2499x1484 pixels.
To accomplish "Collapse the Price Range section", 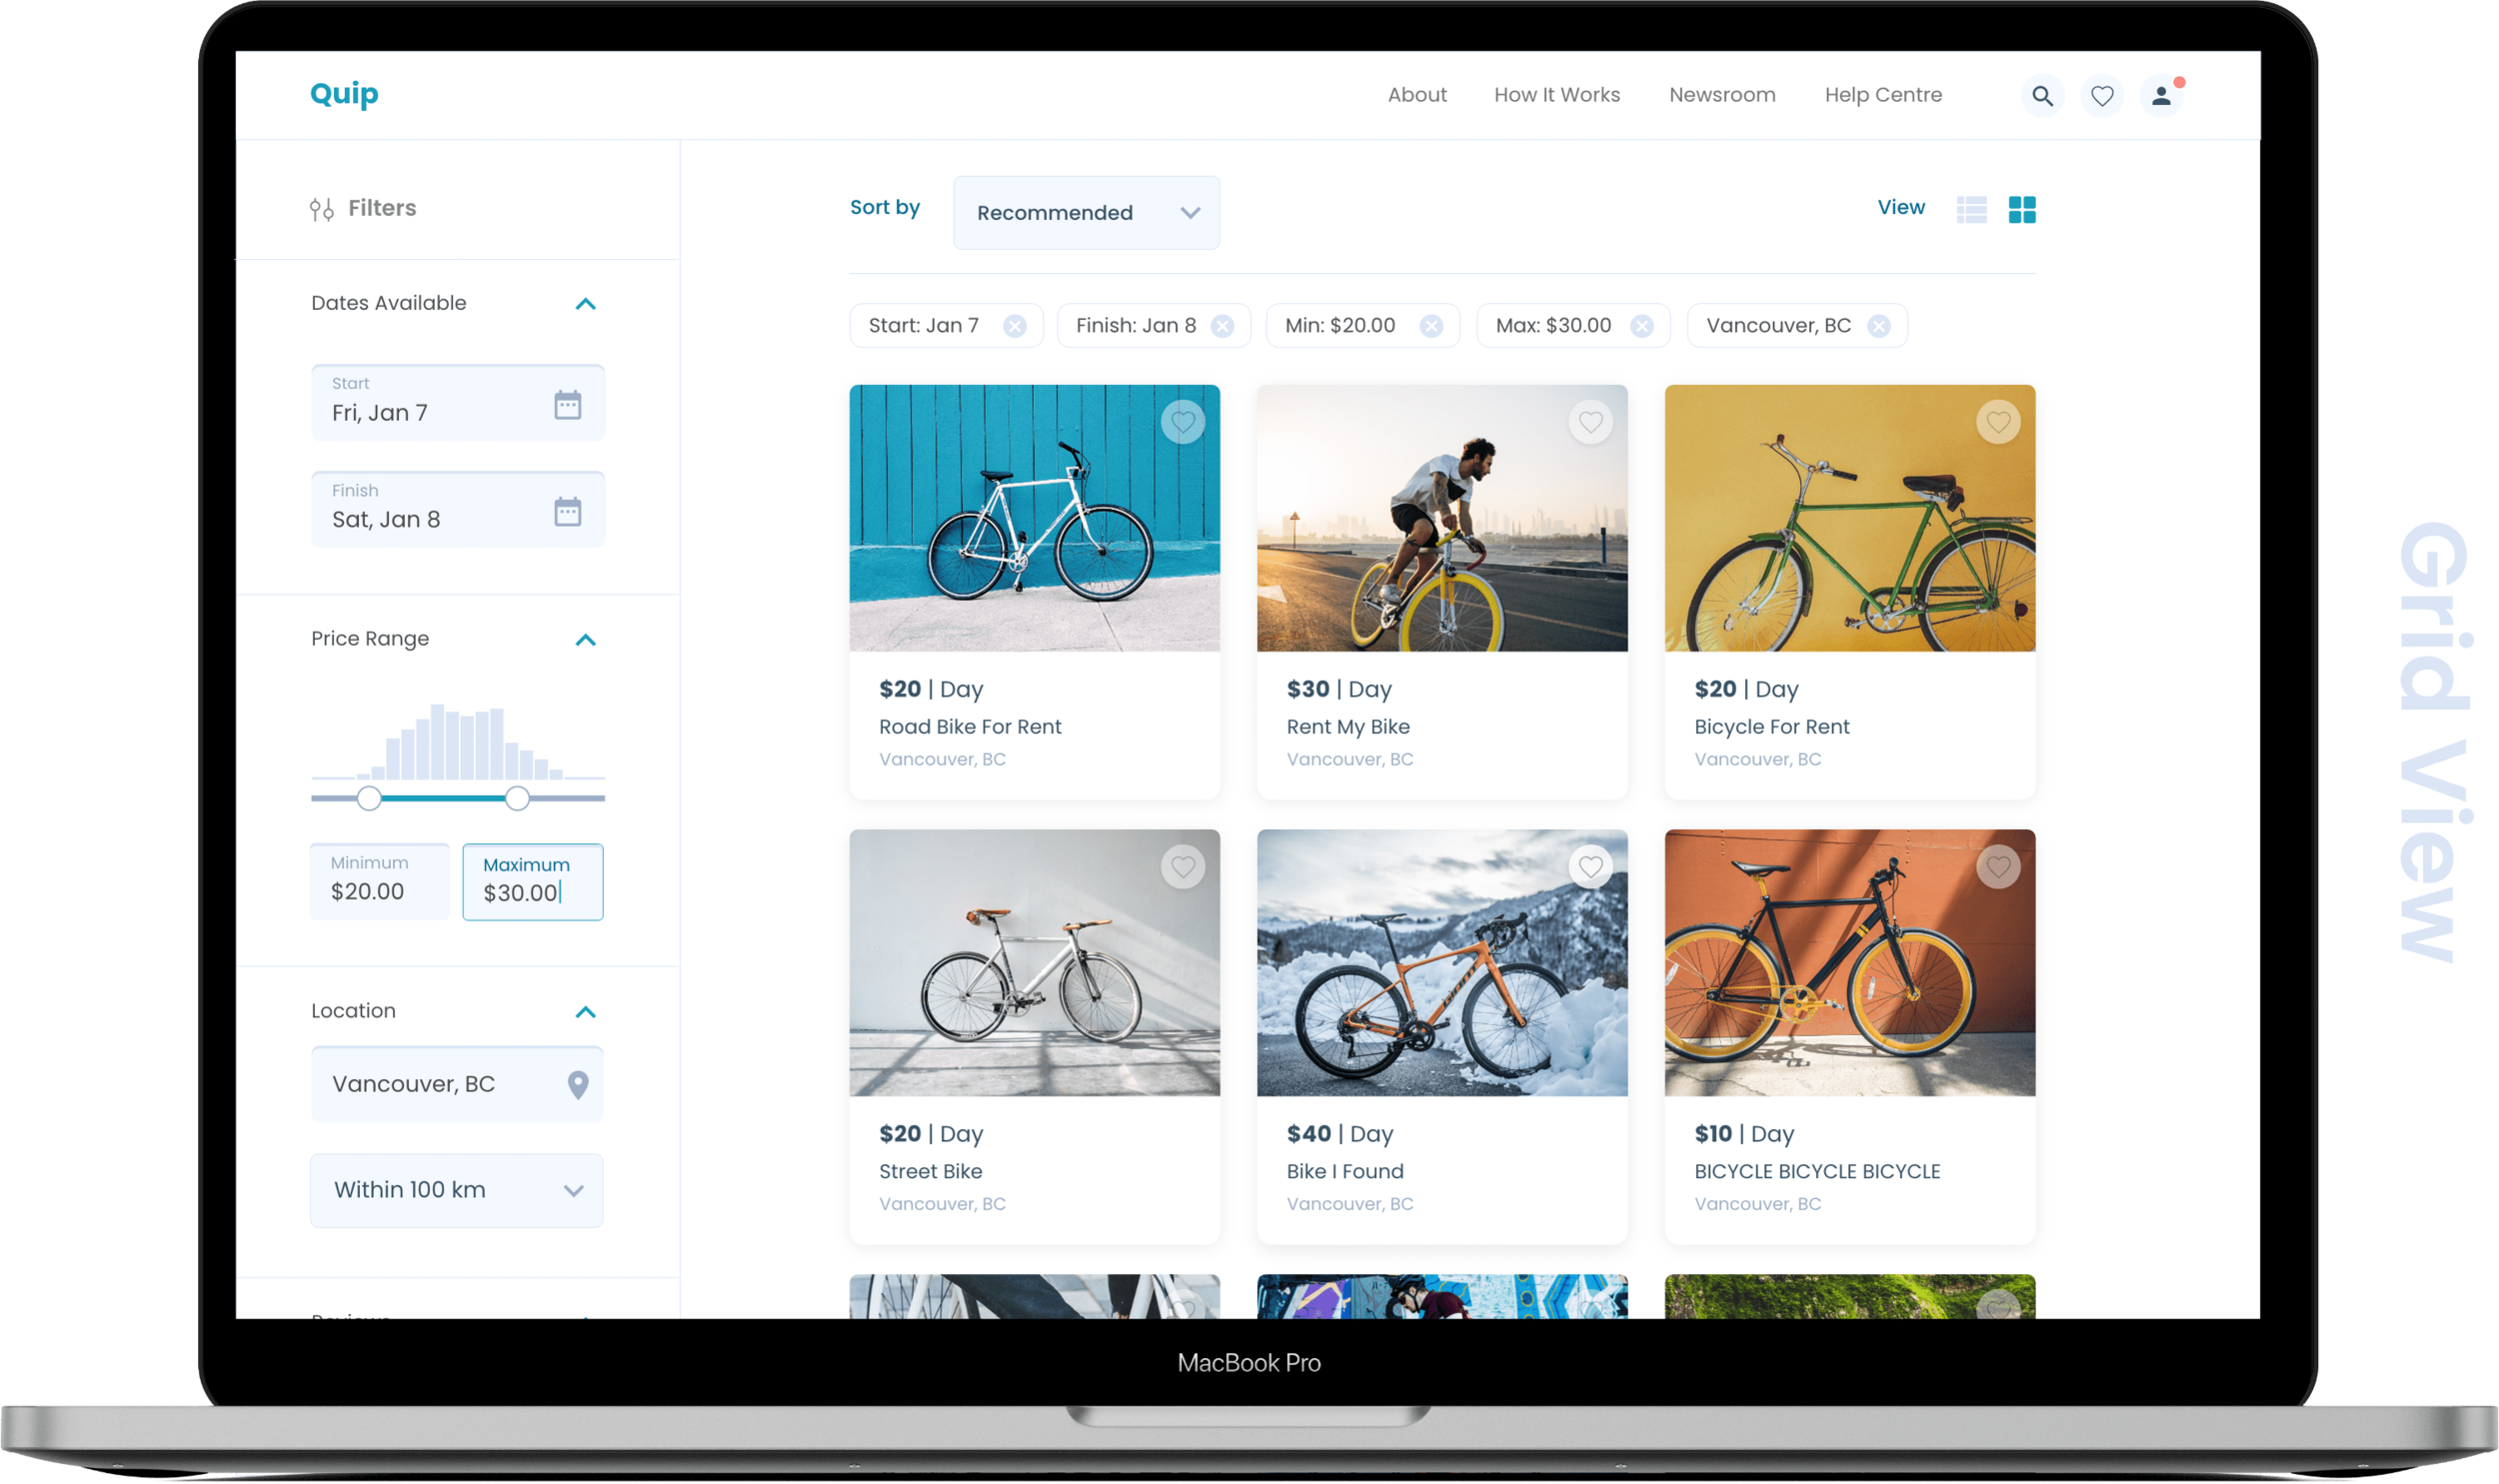I will [x=585, y=640].
